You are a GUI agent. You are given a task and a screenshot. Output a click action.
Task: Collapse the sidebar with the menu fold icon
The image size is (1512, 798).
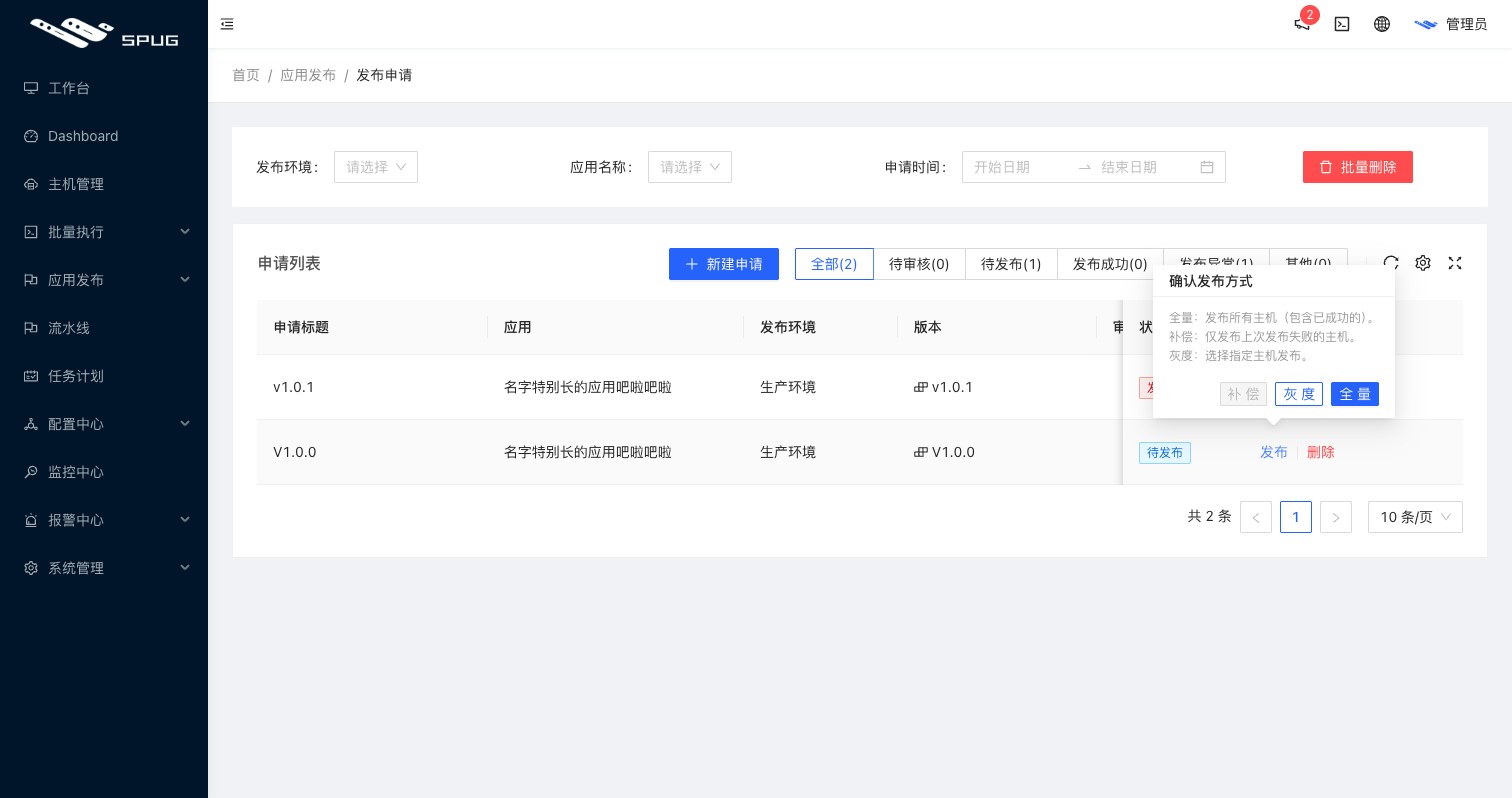[x=227, y=24]
